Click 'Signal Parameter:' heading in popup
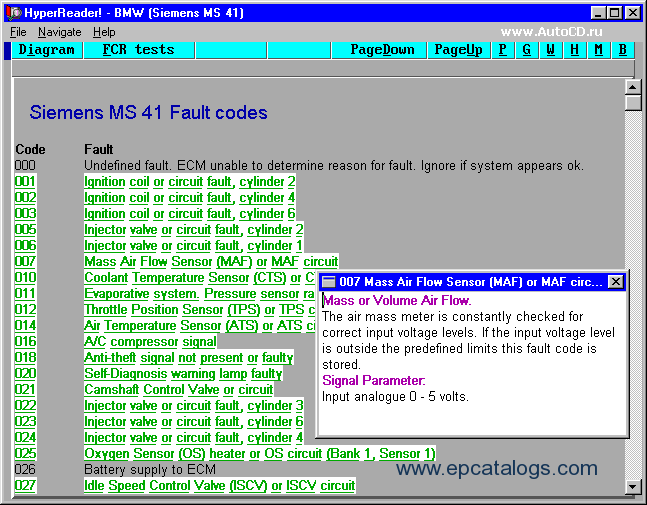This screenshot has width=647, height=505. click(373, 380)
